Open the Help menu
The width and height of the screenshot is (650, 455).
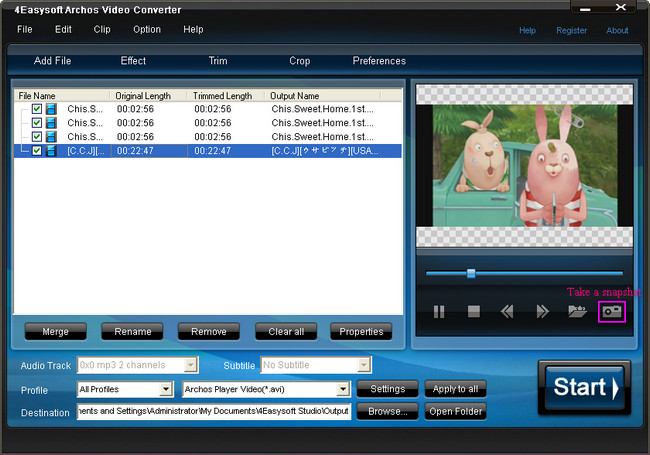point(193,29)
